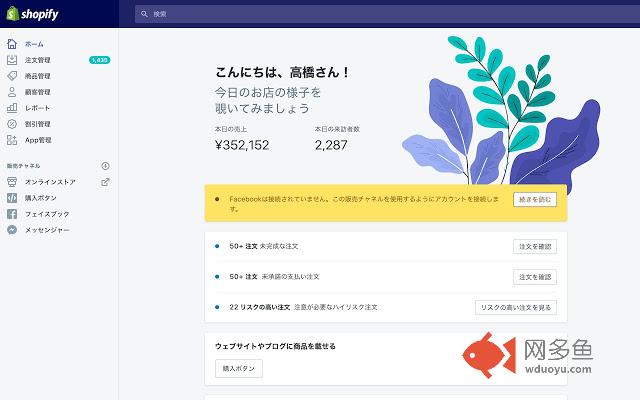
Task: Click リスクの高い注文を見る button
Action: pos(516,307)
